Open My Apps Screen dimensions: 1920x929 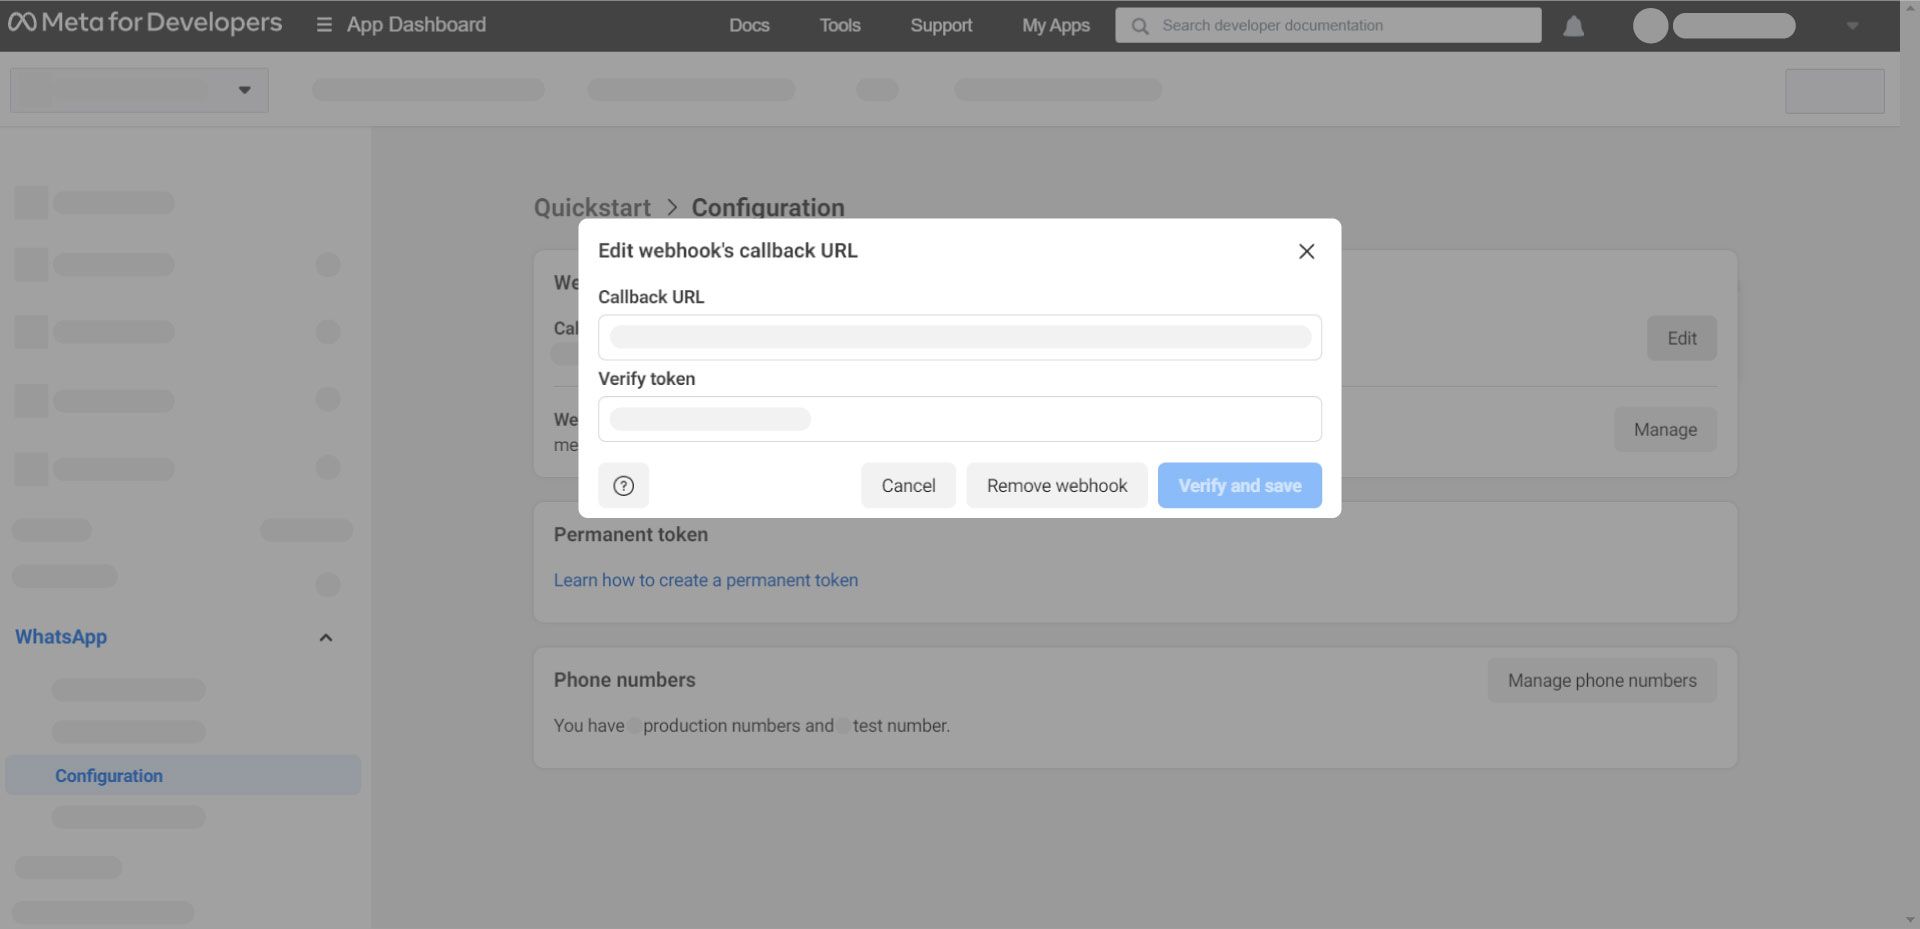[x=1056, y=25]
